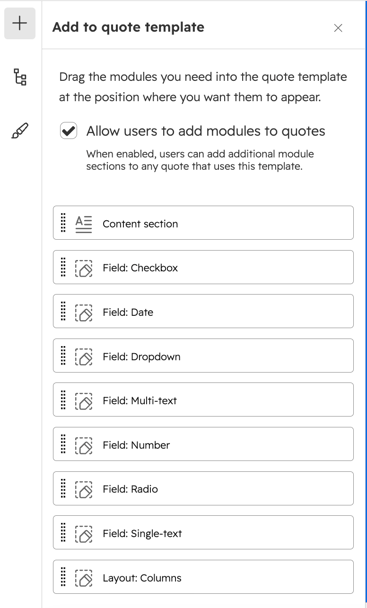Click the Add to quote template heading
Viewport: 367px width, 608px height.
(128, 28)
